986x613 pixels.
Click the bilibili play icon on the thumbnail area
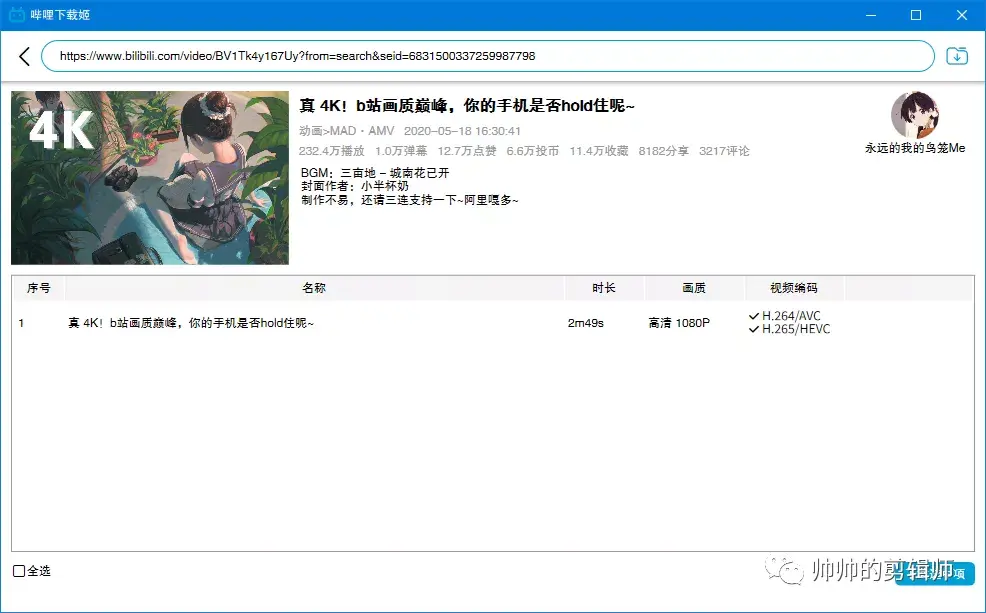pyautogui.click(x=60, y=130)
